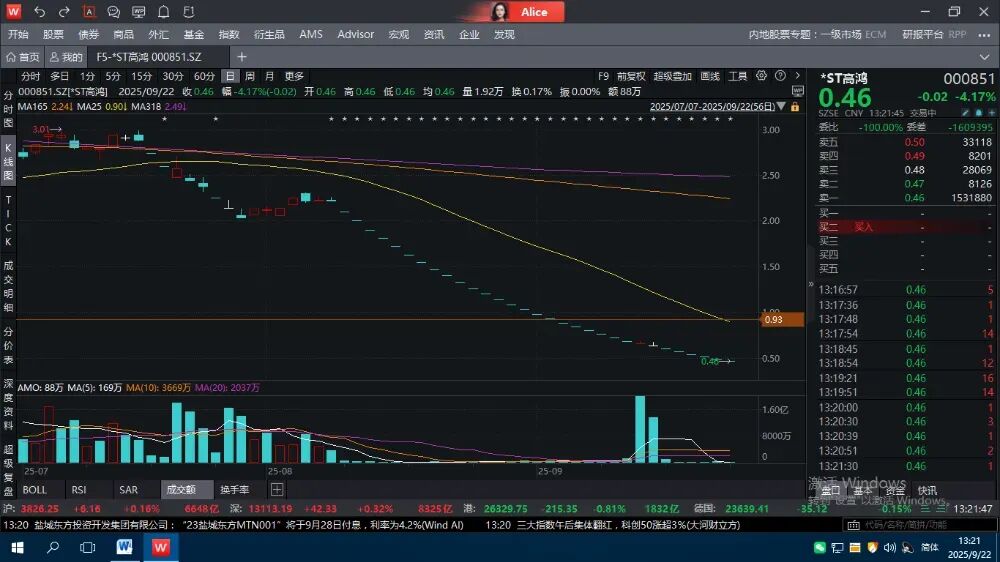
Task: Click the undo arrow in the title bar
Action: pyautogui.click(x=40, y=11)
